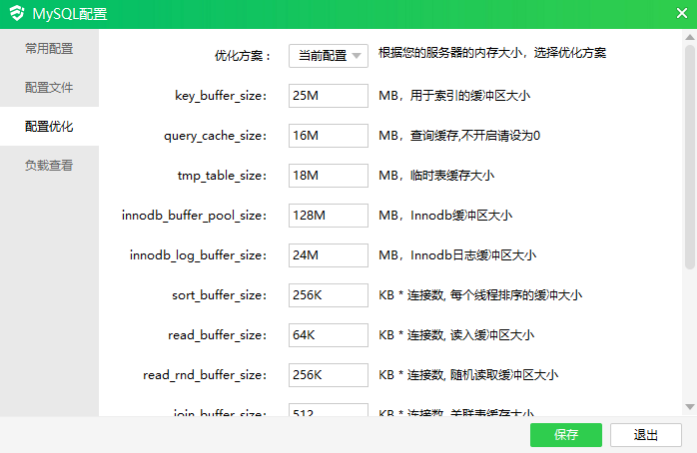Click the 优化方案 label
This screenshot has height=453, width=697.
click(243, 56)
